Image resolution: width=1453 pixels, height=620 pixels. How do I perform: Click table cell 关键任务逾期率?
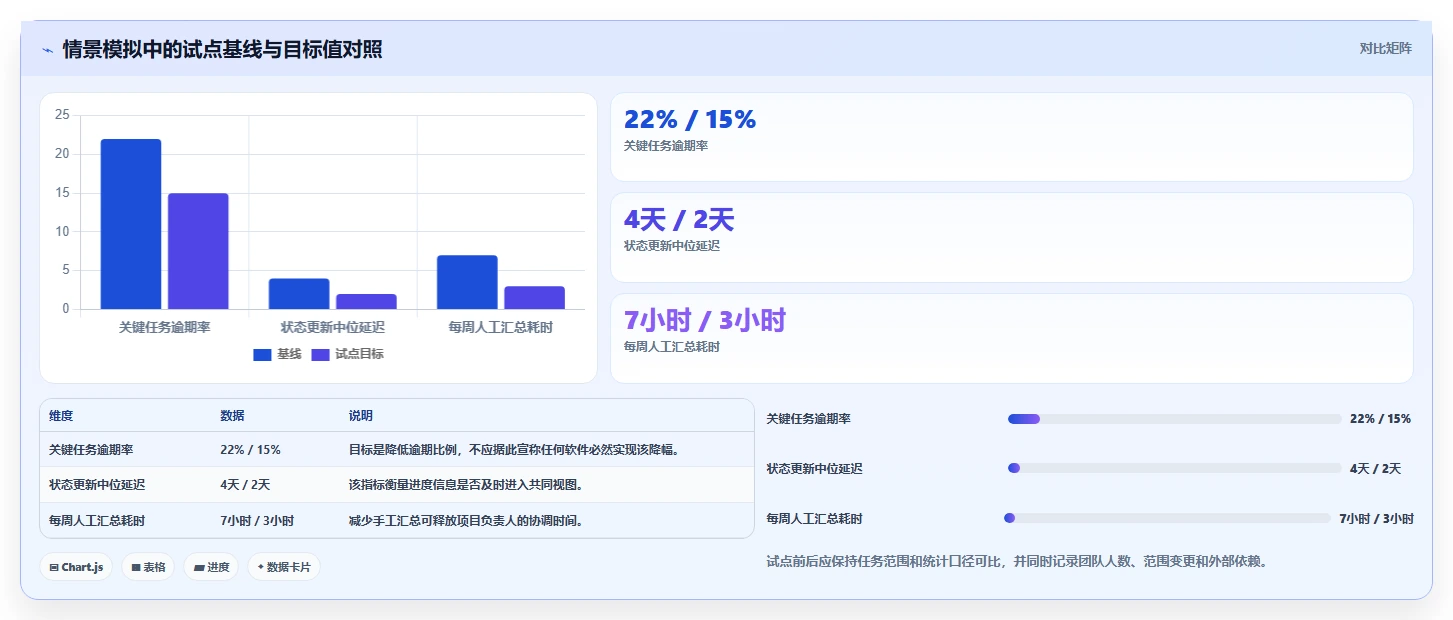click(x=91, y=450)
